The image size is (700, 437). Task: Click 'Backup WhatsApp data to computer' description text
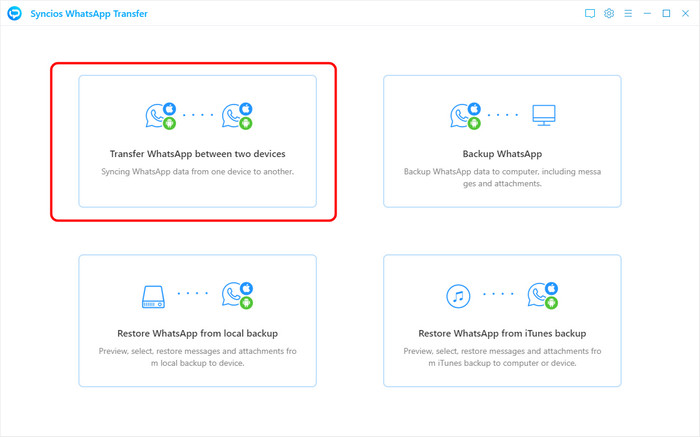502,177
